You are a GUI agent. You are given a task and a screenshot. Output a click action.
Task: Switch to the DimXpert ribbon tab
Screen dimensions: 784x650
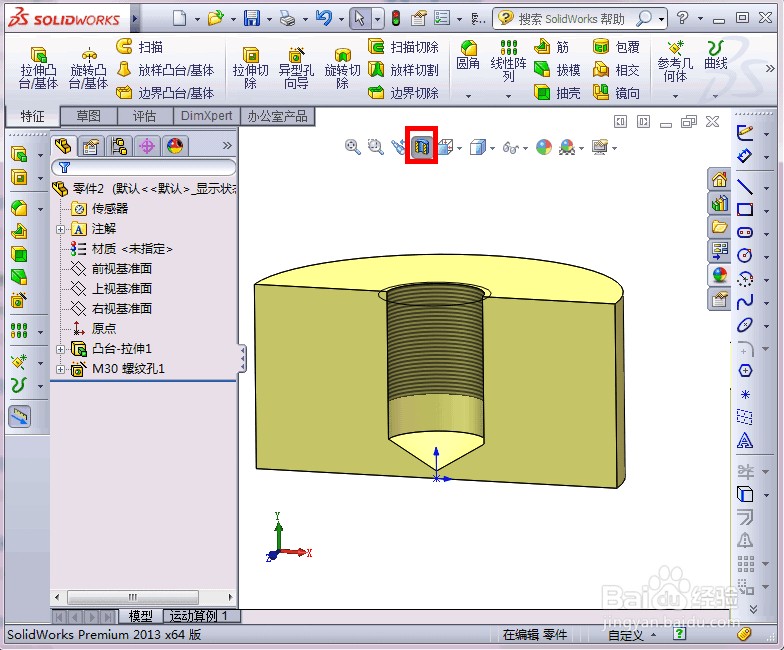[x=206, y=116]
